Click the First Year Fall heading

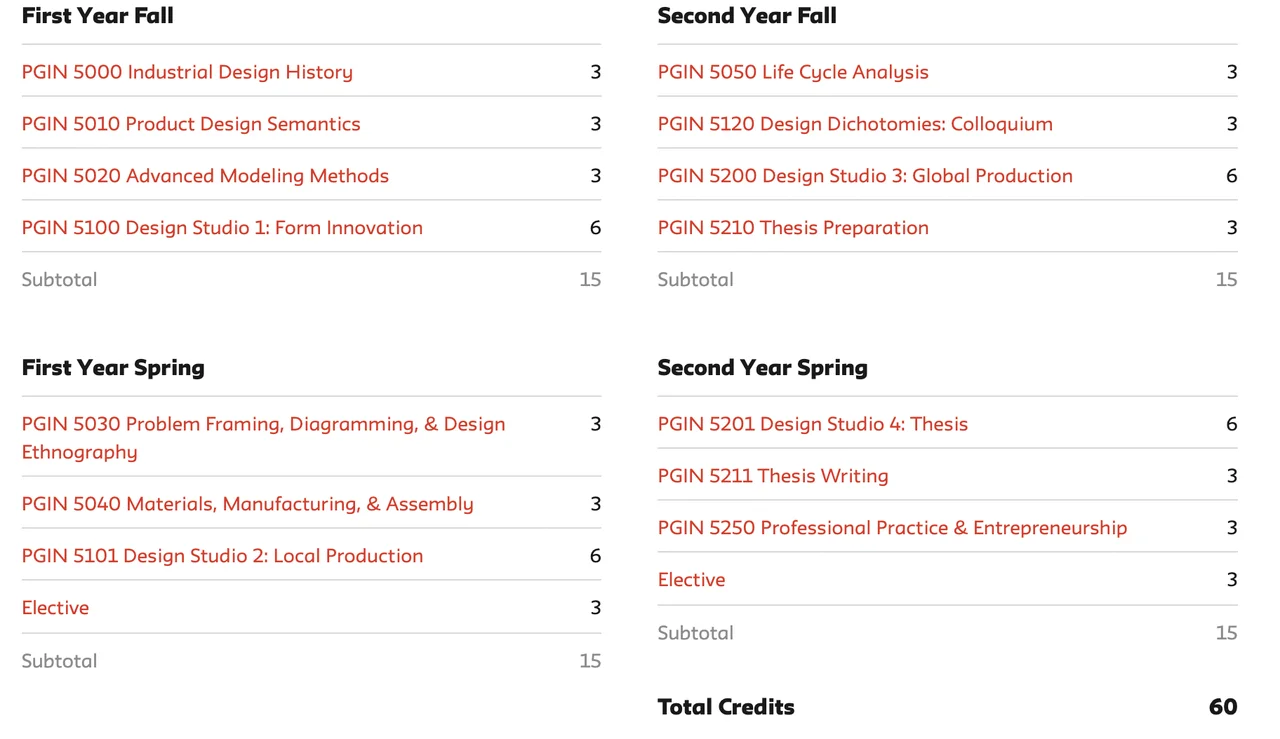coord(98,16)
